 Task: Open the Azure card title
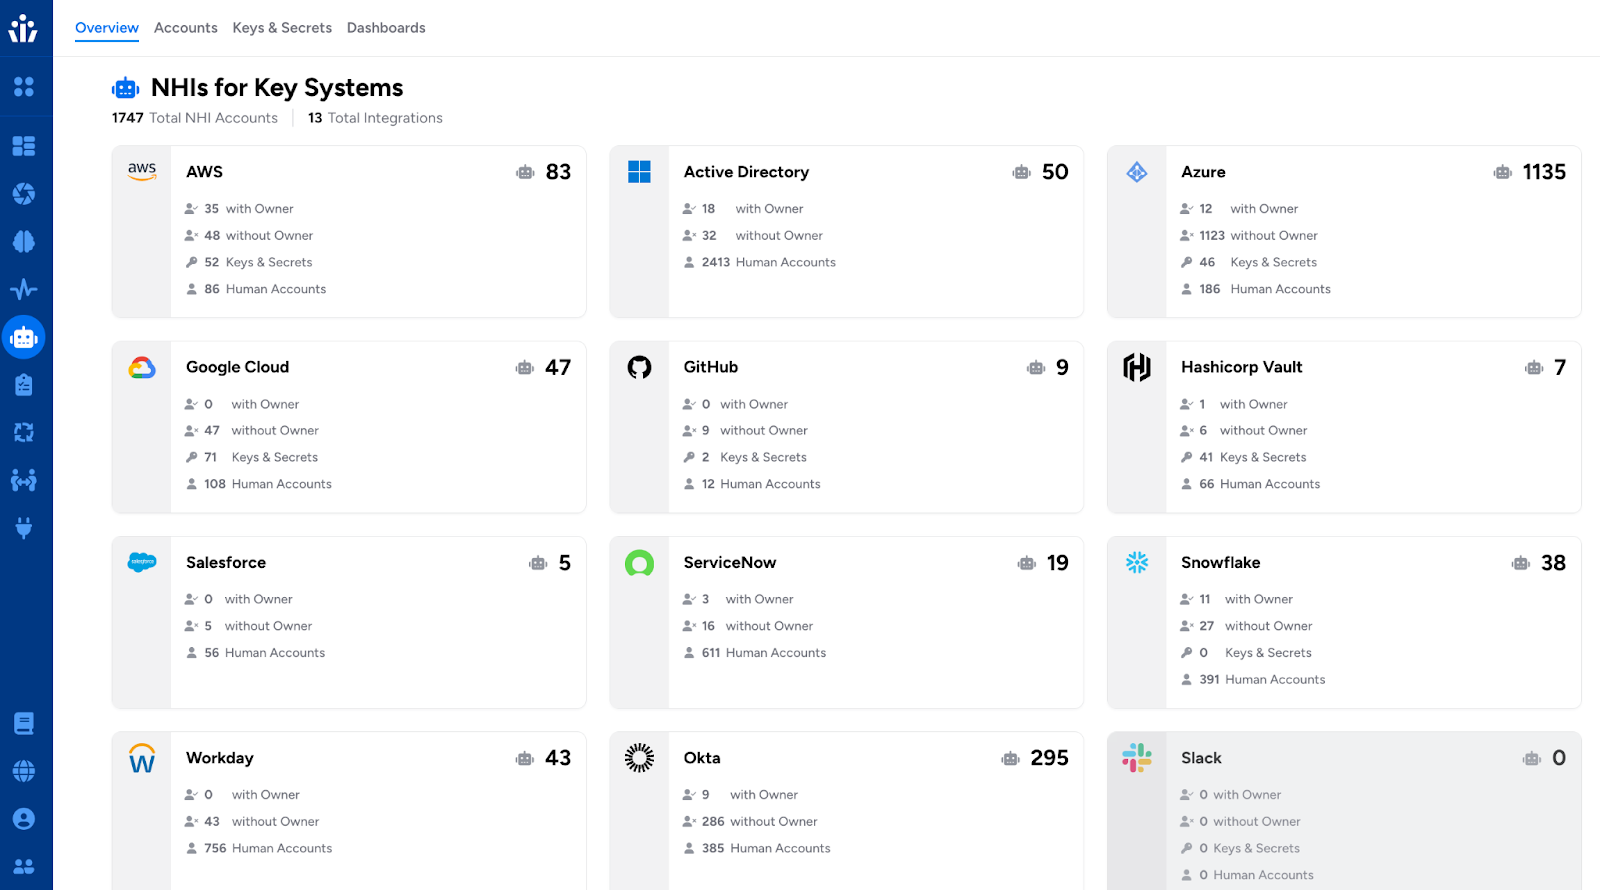click(x=1203, y=172)
